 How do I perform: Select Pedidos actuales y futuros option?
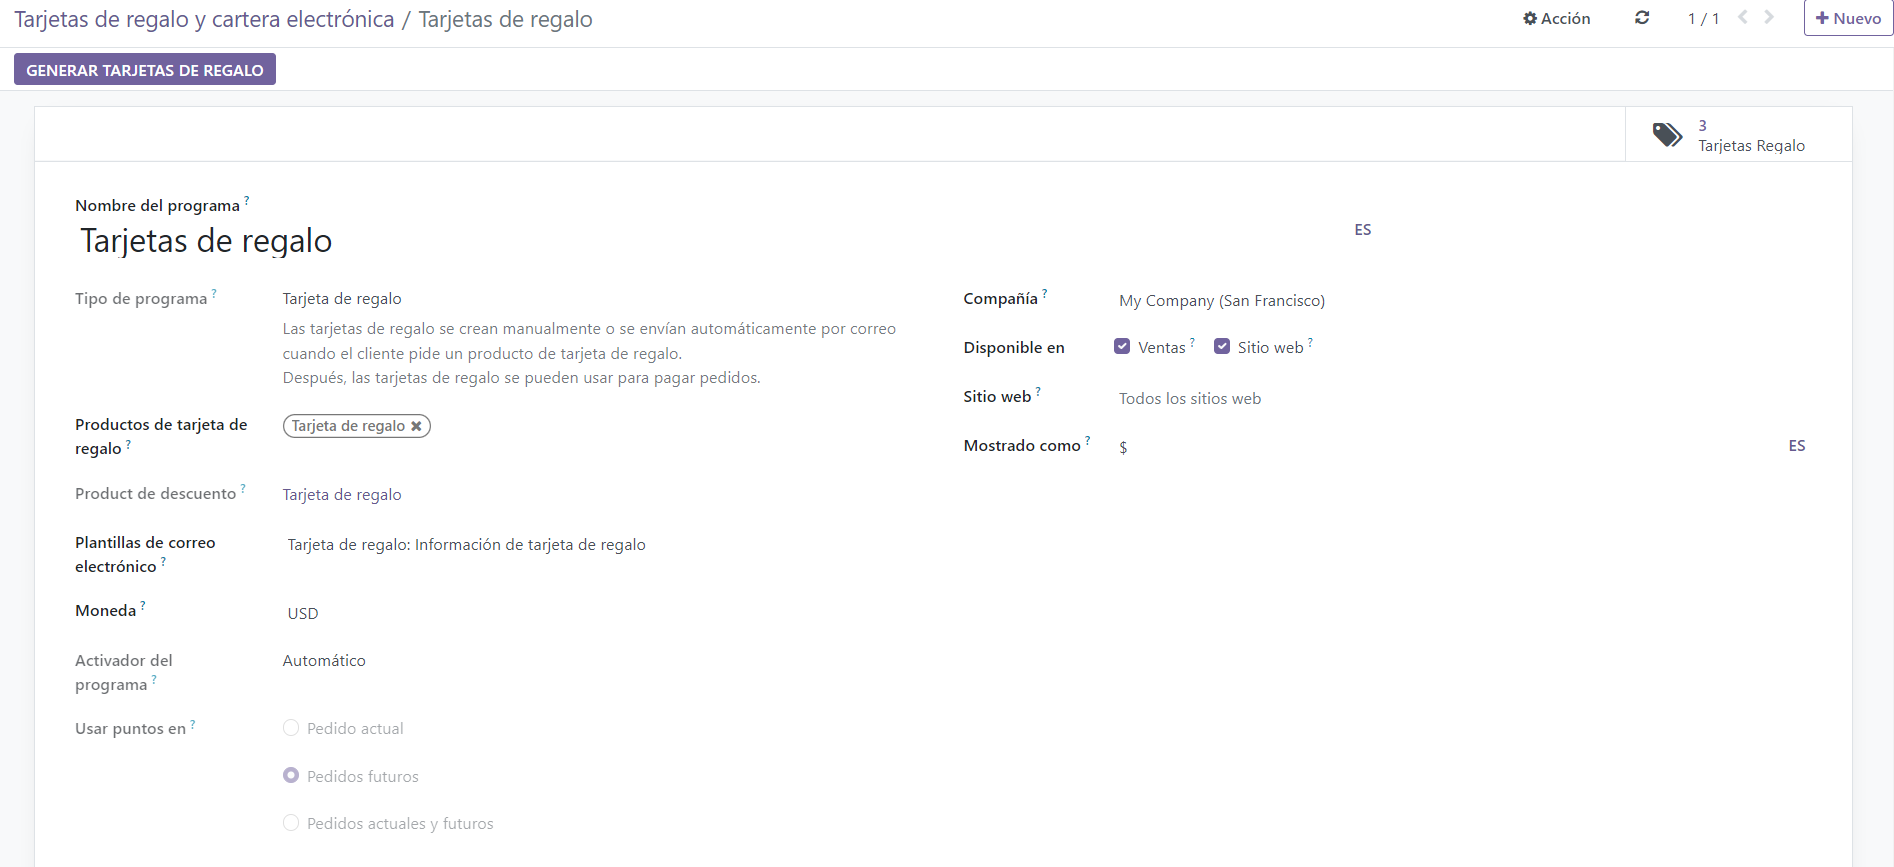point(291,823)
